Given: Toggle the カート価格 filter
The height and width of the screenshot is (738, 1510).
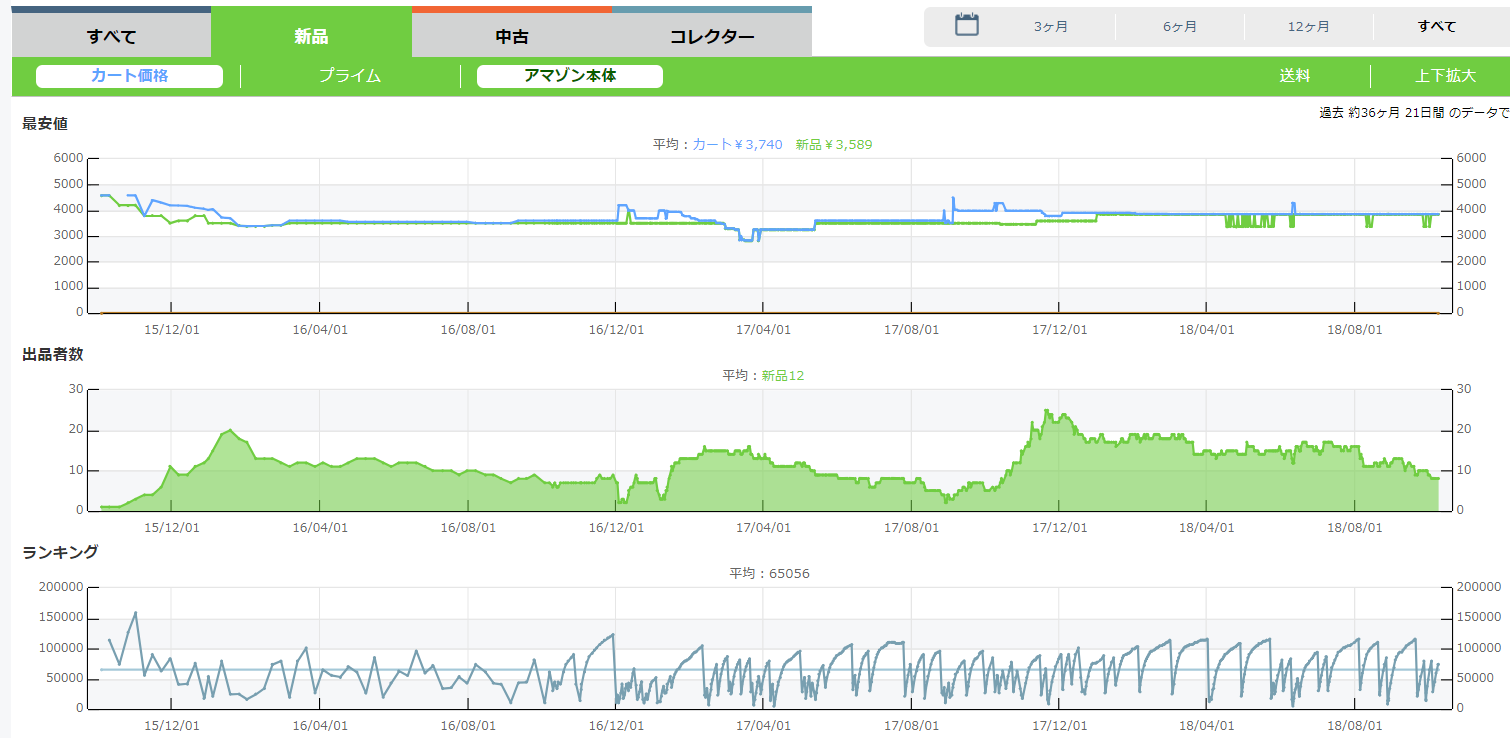Looking at the screenshot, I should click(129, 76).
